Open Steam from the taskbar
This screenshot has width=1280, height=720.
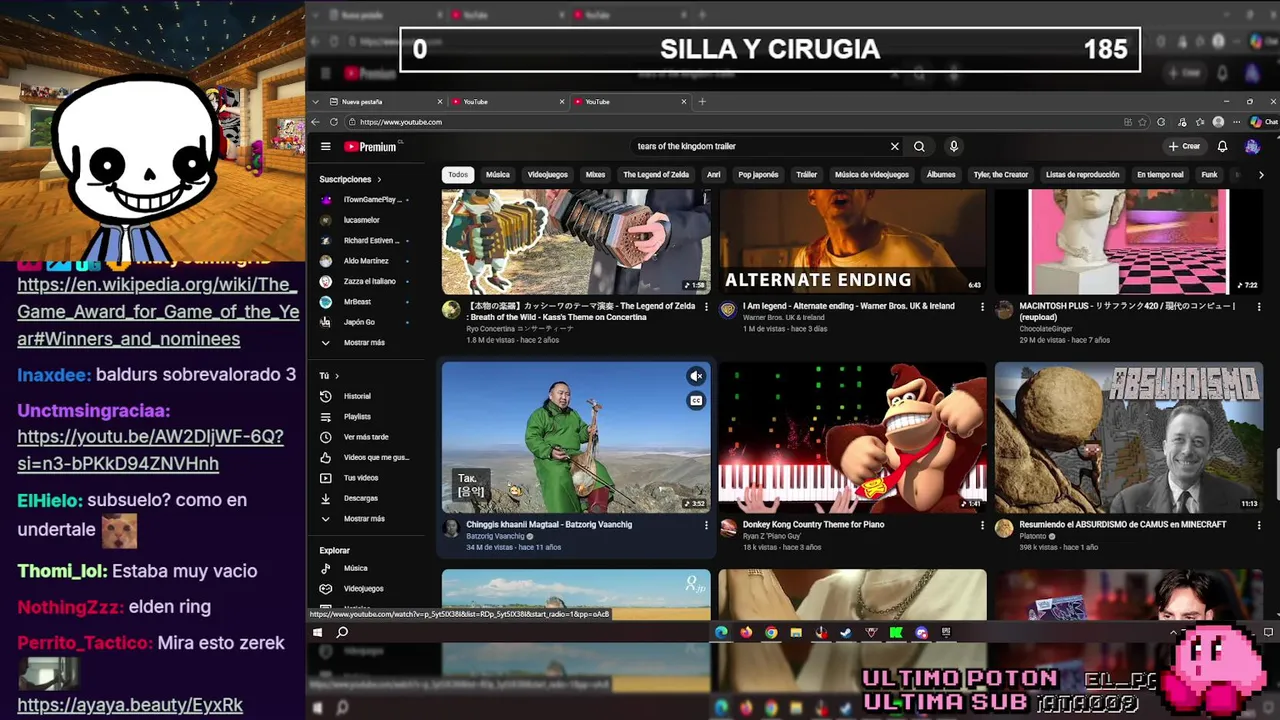846,632
